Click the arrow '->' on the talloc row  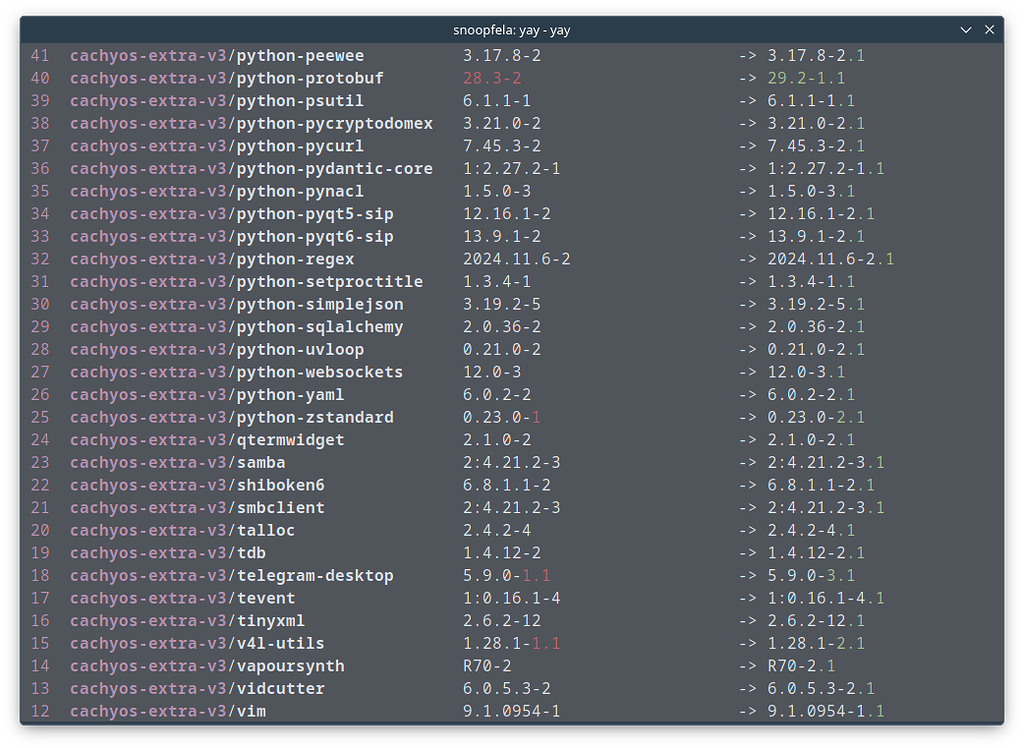(x=748, y=530)
